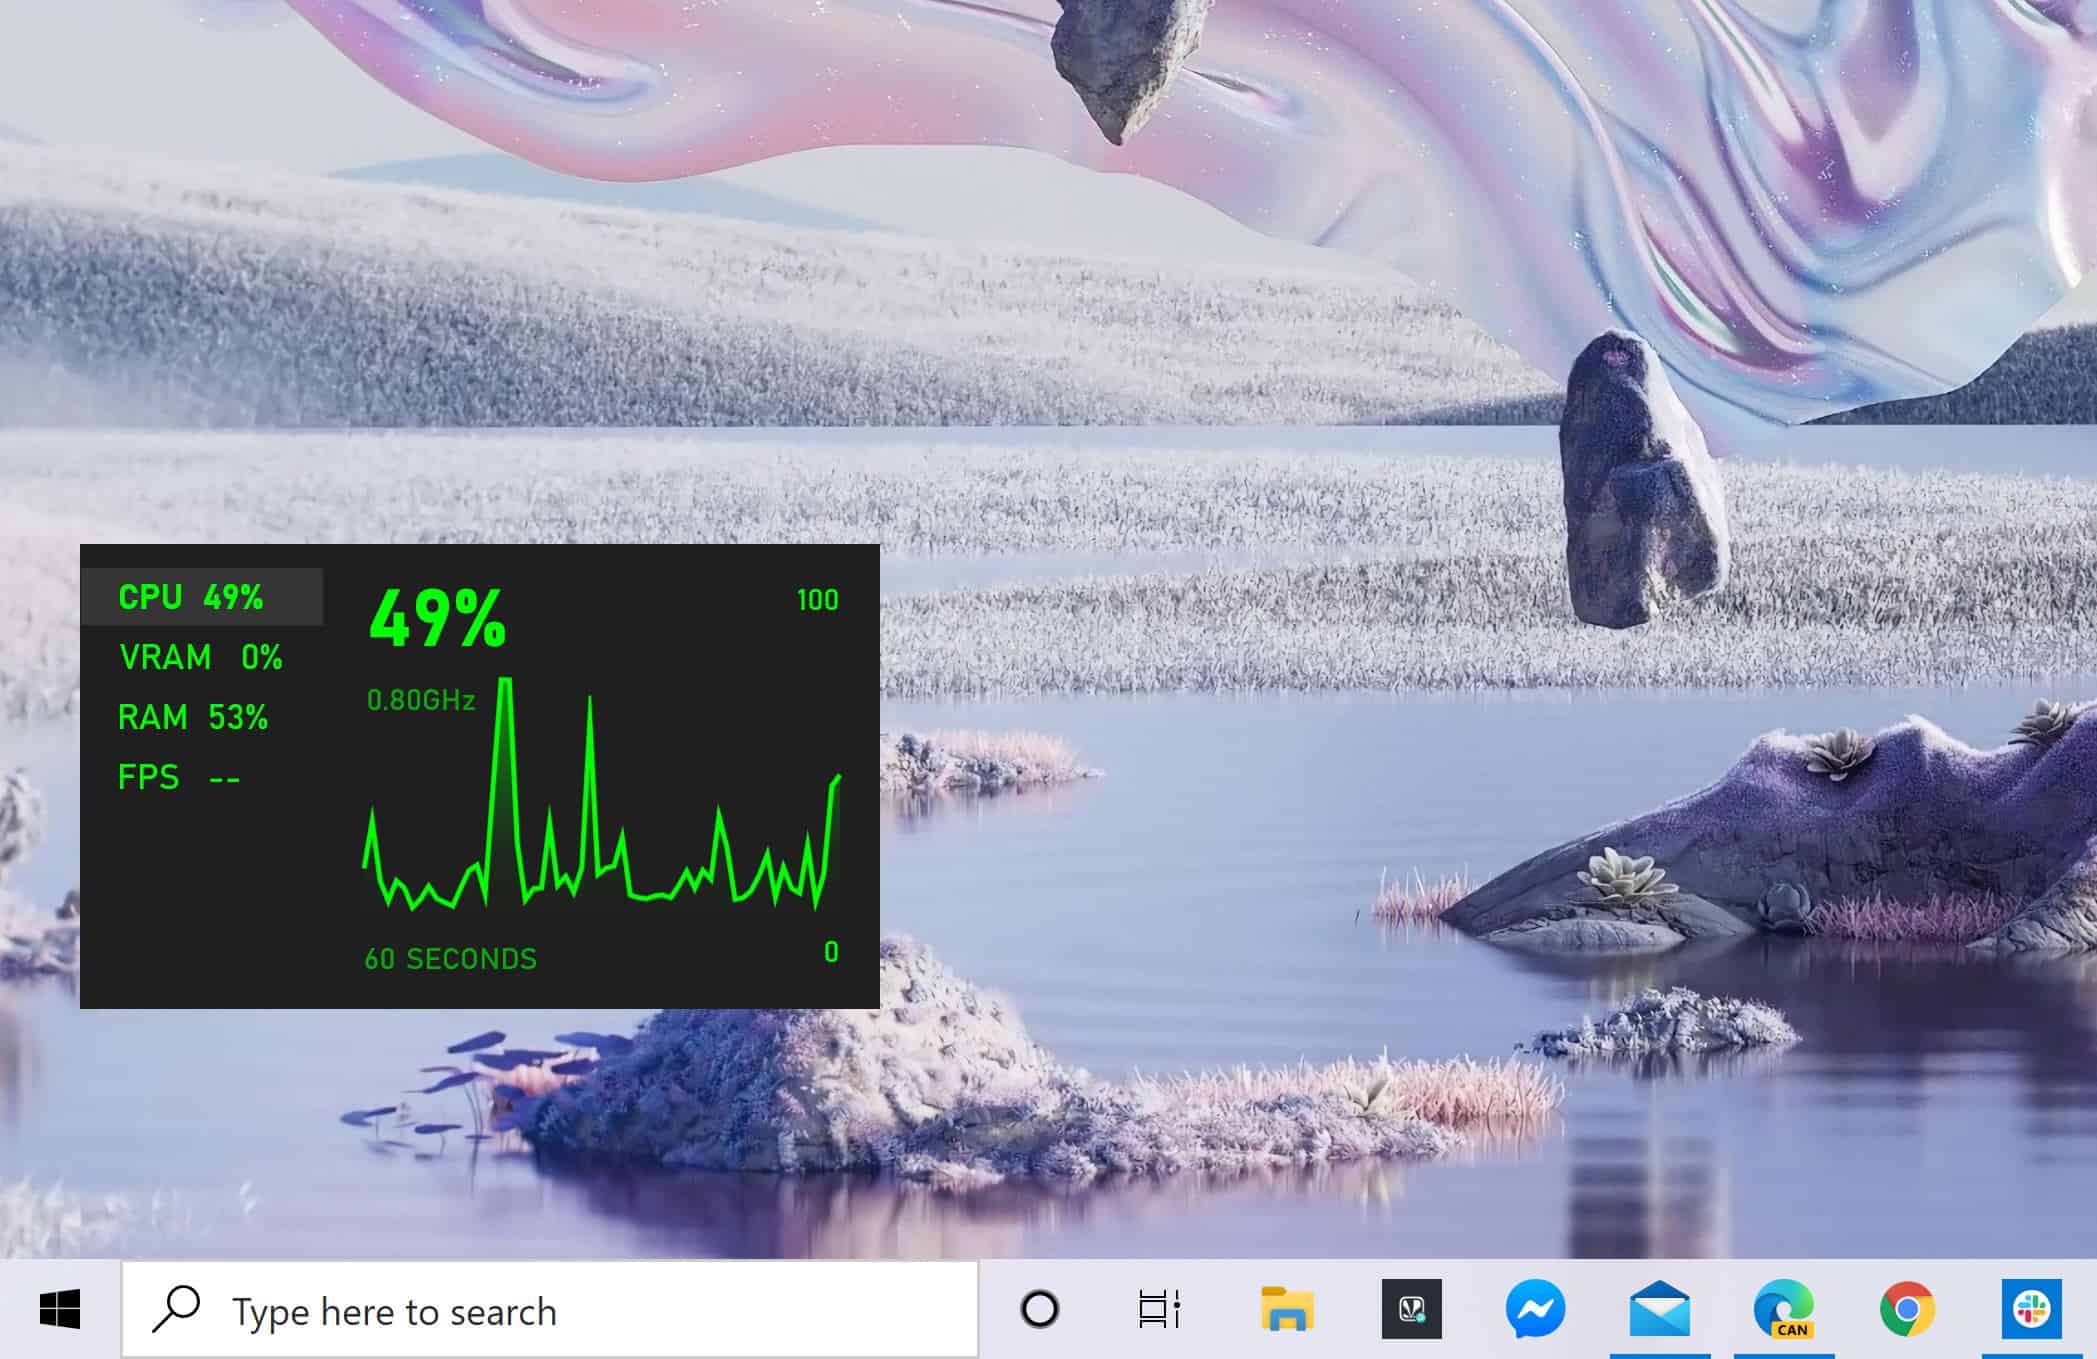This screenshot has height=1359, width=2097.
Task: Toggle VRAM monitoring display
Action: (199, 656)
